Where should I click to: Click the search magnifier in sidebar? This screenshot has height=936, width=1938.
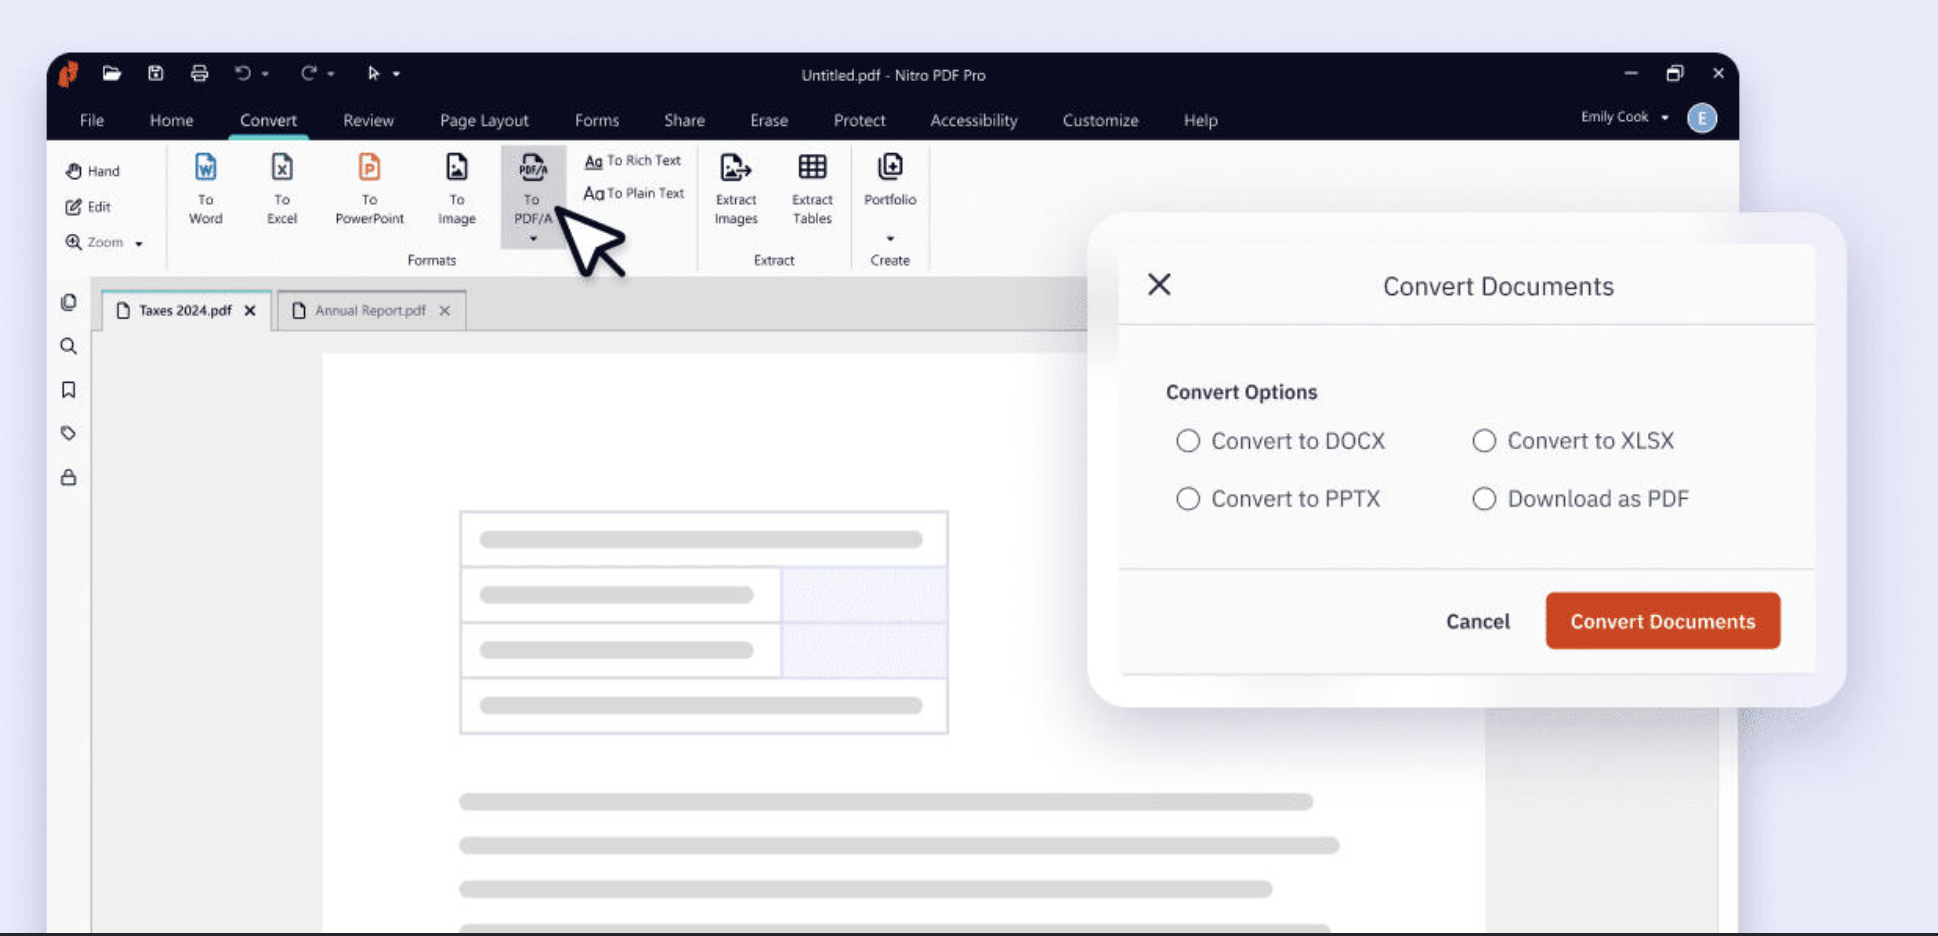(69, 346)
